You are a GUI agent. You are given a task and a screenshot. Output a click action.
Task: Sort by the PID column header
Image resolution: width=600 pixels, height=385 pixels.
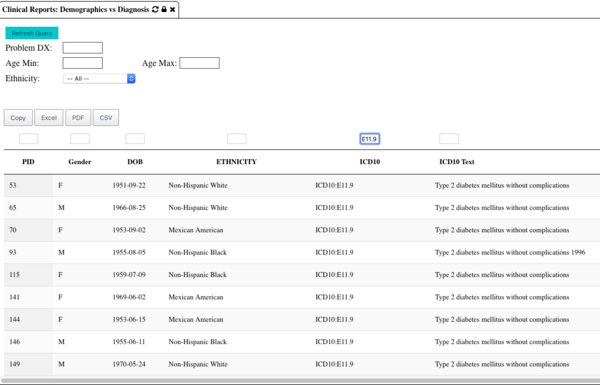coord(28,162)
